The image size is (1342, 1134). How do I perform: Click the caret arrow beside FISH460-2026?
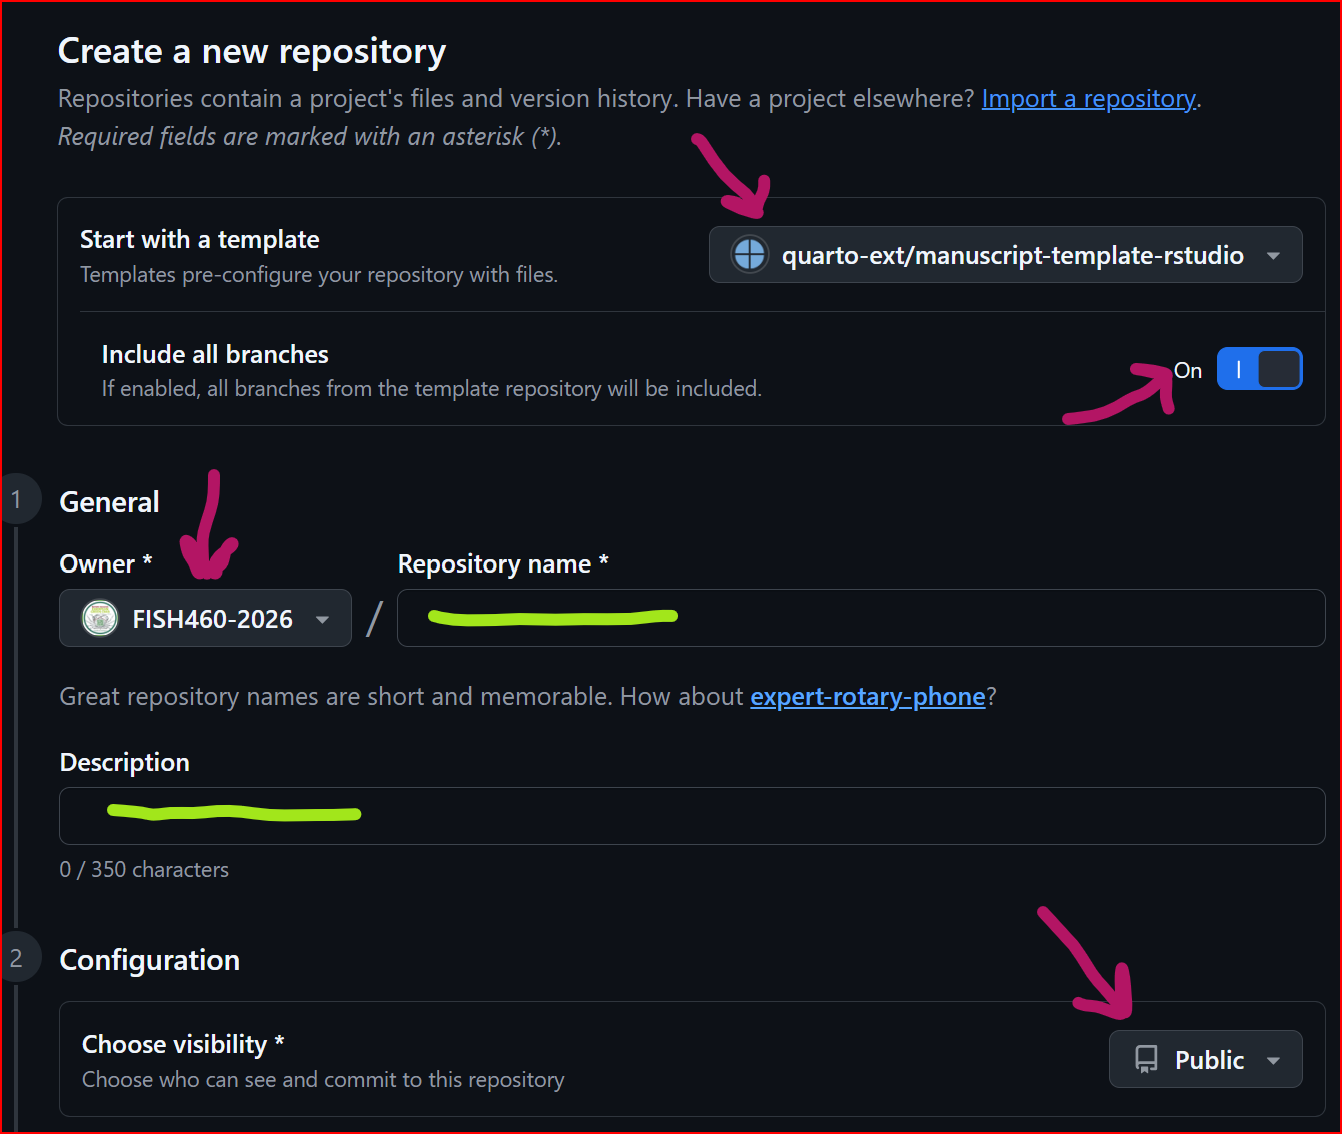[322, 620]
